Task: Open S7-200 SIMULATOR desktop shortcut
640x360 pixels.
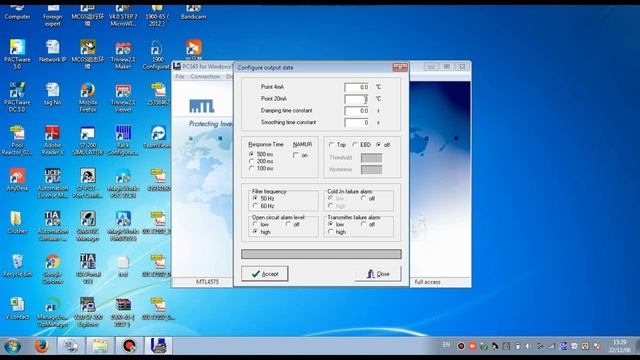Action: [x=88, y=140]
